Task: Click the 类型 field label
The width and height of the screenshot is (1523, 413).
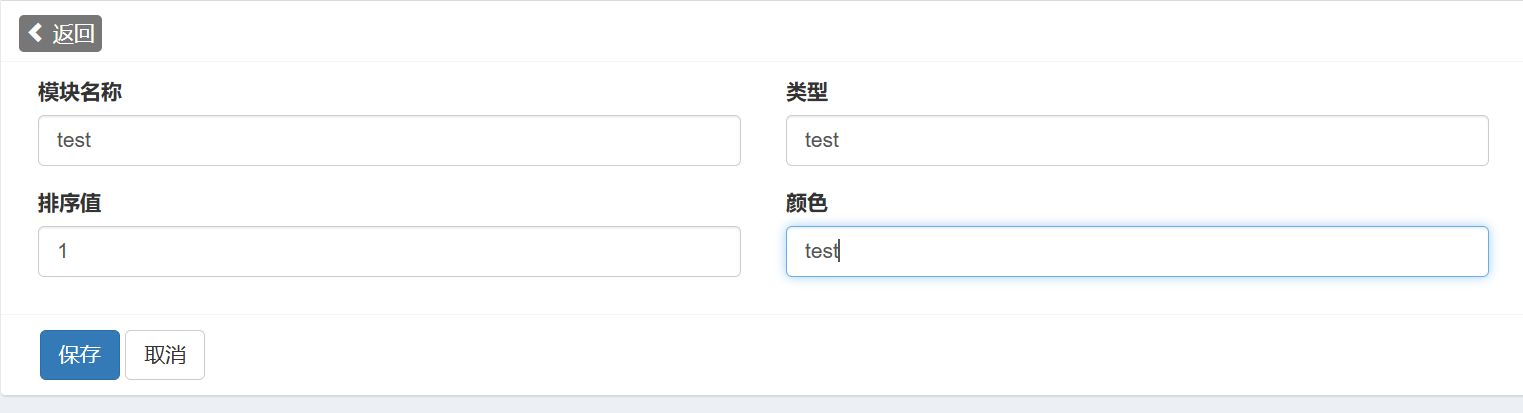Action: 807,92
